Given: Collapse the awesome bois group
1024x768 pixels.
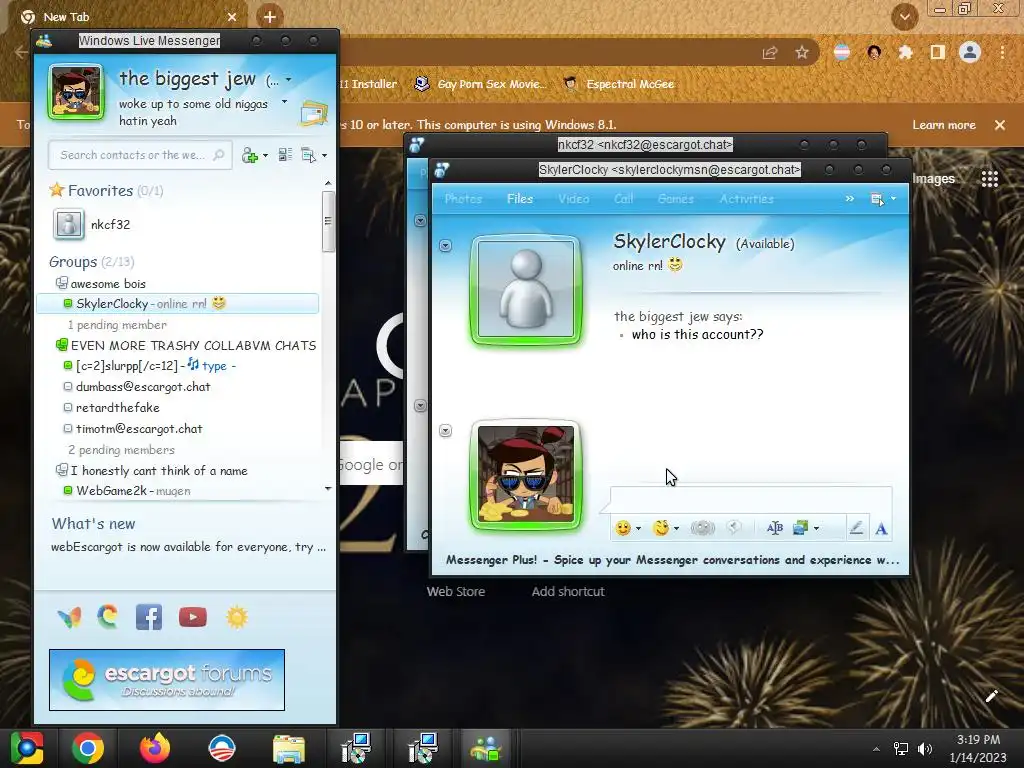Looking at the screenshot, I should pos(61,283).
